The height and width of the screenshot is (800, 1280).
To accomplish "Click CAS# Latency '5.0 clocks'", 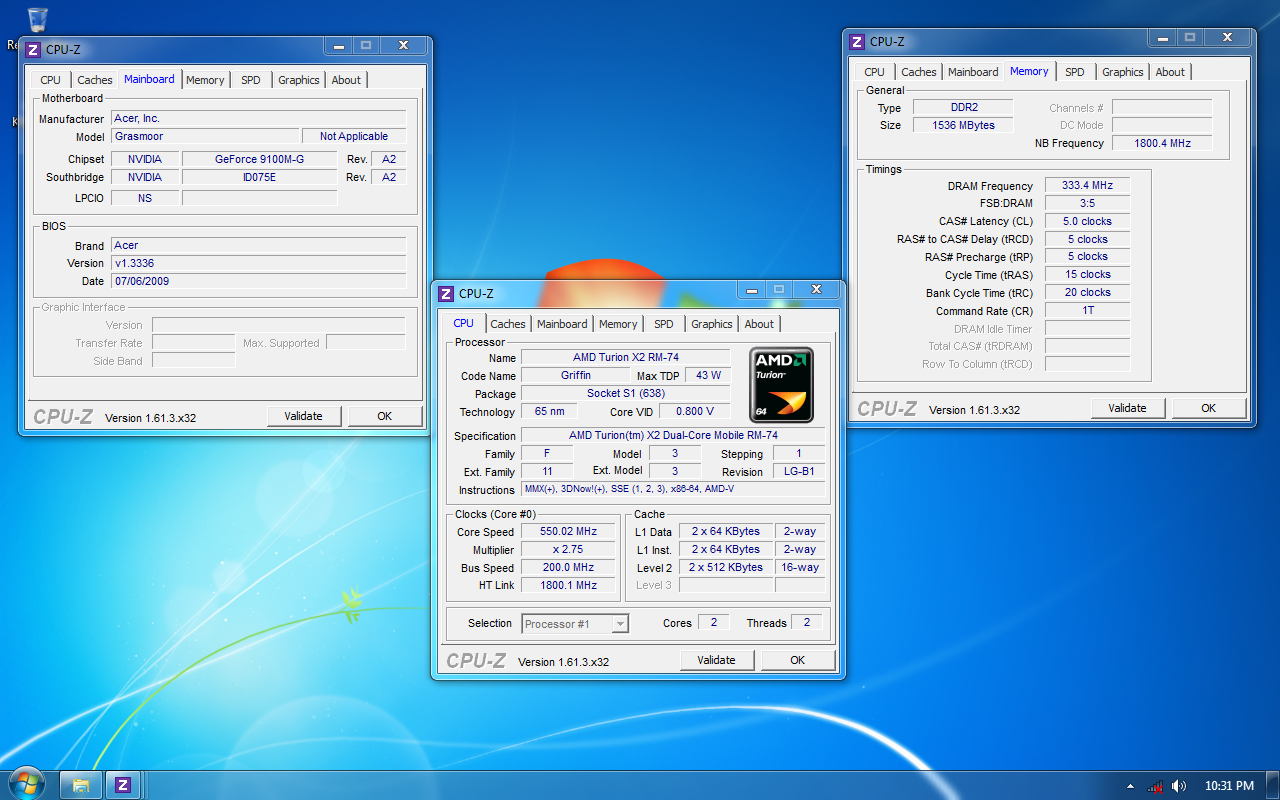I will [x=1088, y=221].
